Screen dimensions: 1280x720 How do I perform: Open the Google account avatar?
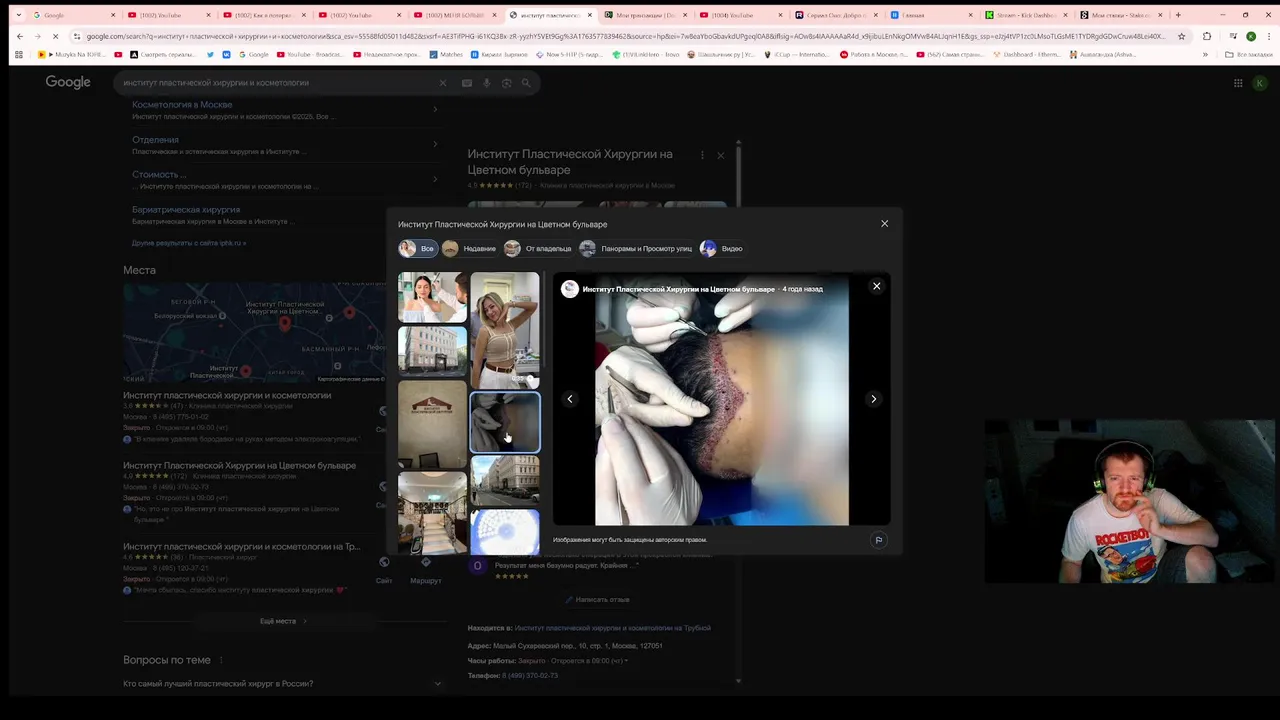[x=1262, y=83]
